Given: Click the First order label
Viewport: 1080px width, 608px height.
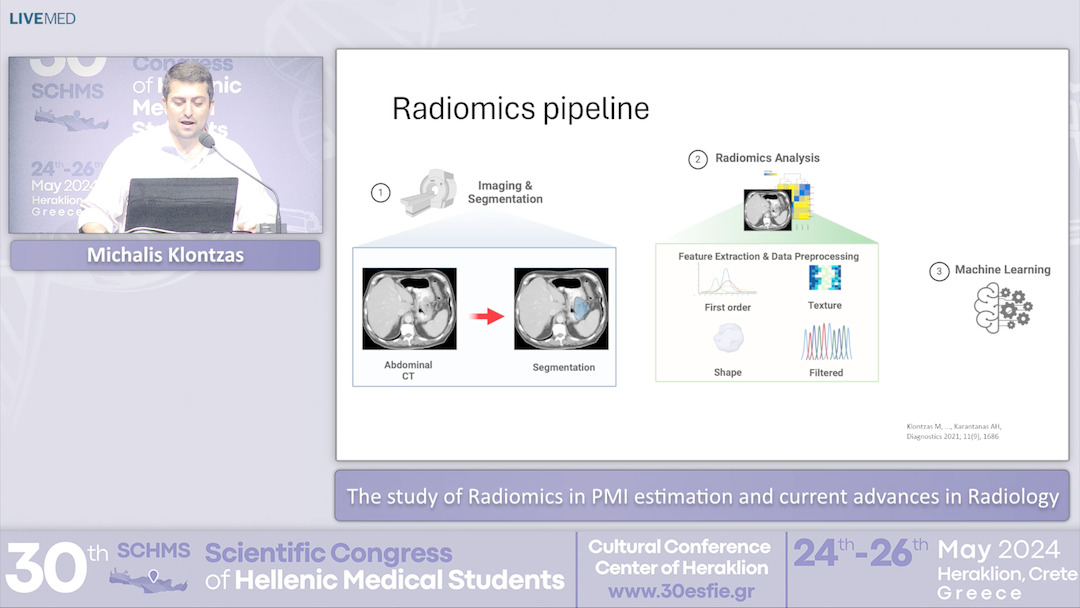Looking at the screenshot, I should point(727,308).
